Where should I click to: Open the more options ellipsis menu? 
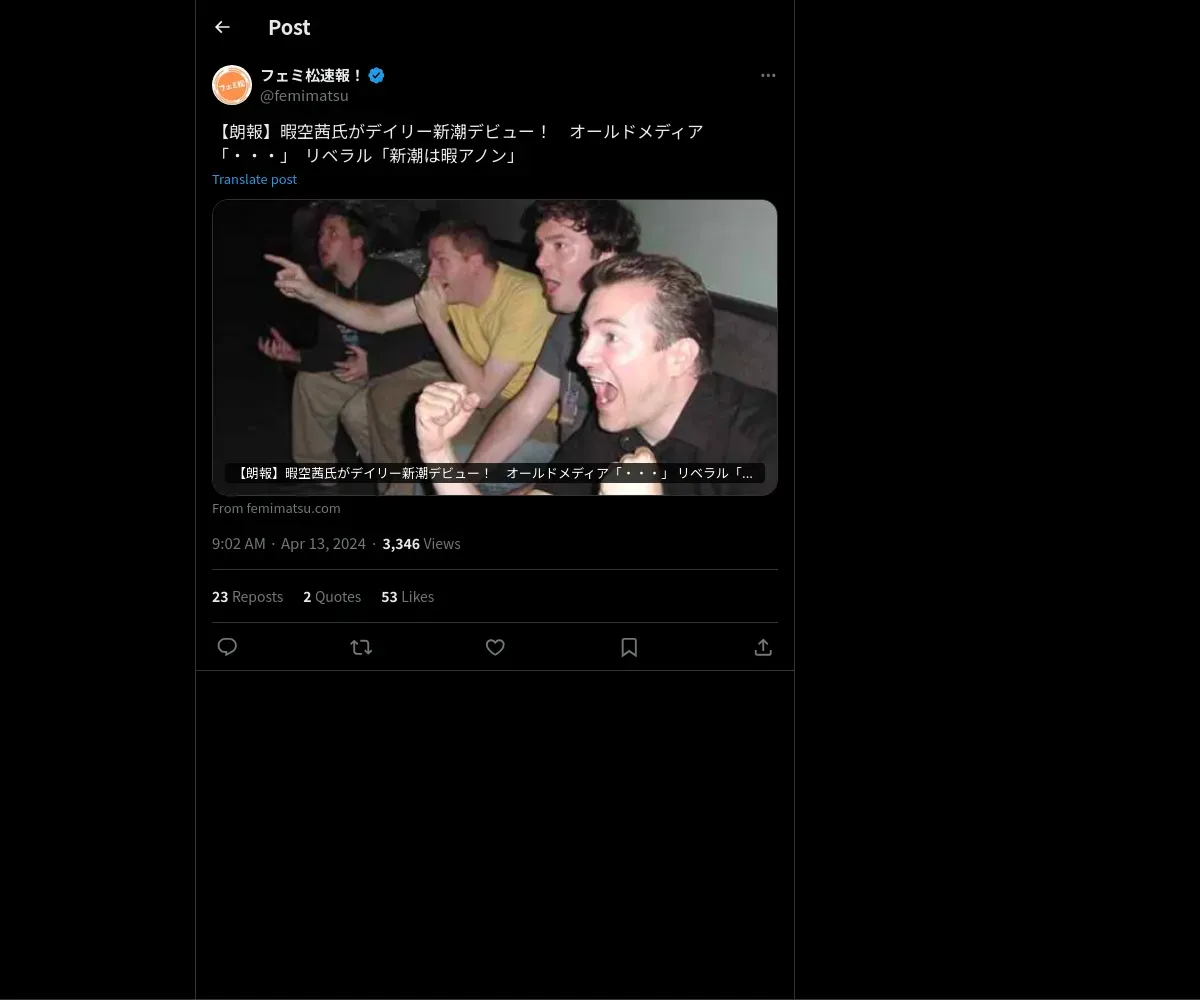768,75
